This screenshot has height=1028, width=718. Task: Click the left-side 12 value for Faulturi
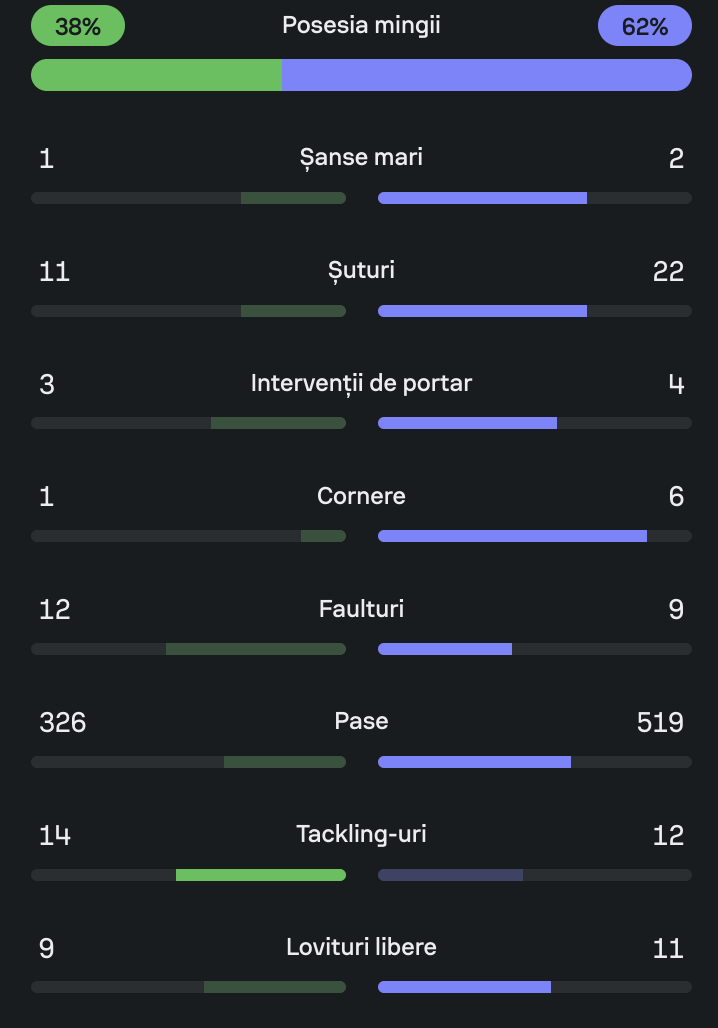point(55,610)
